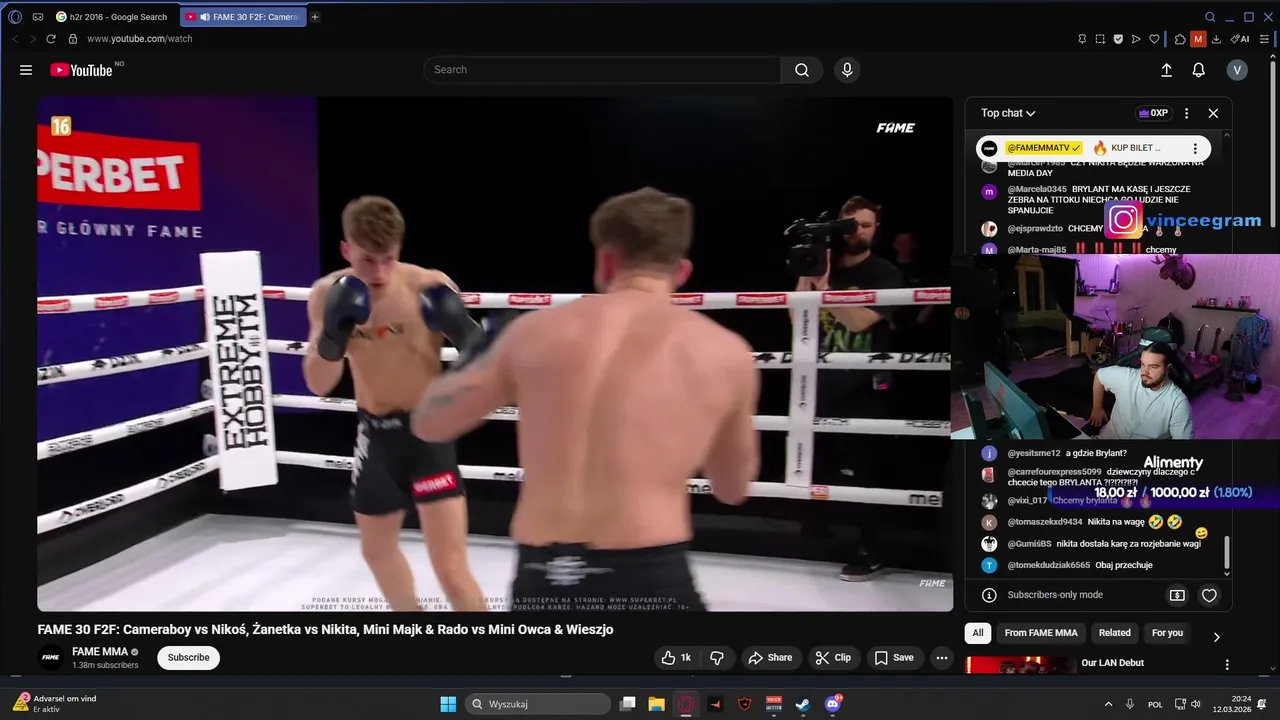
Task: Open YouTube notifications bell
Action: tap(1198, 70)
